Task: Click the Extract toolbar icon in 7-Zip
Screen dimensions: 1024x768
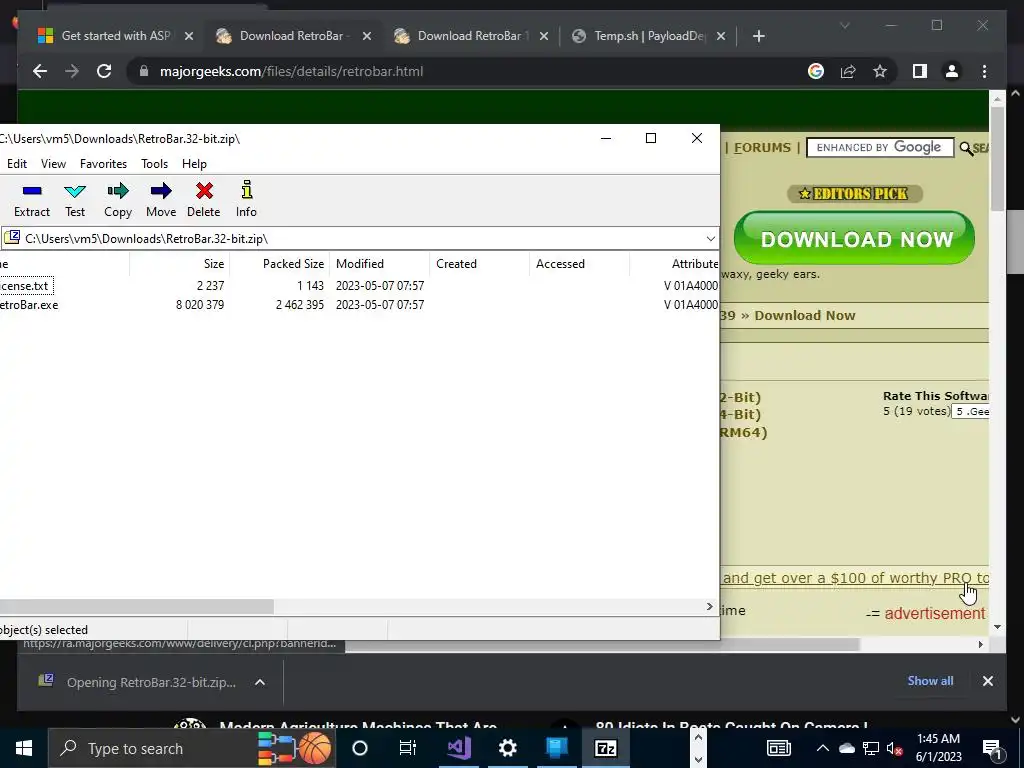Action: 31,200
